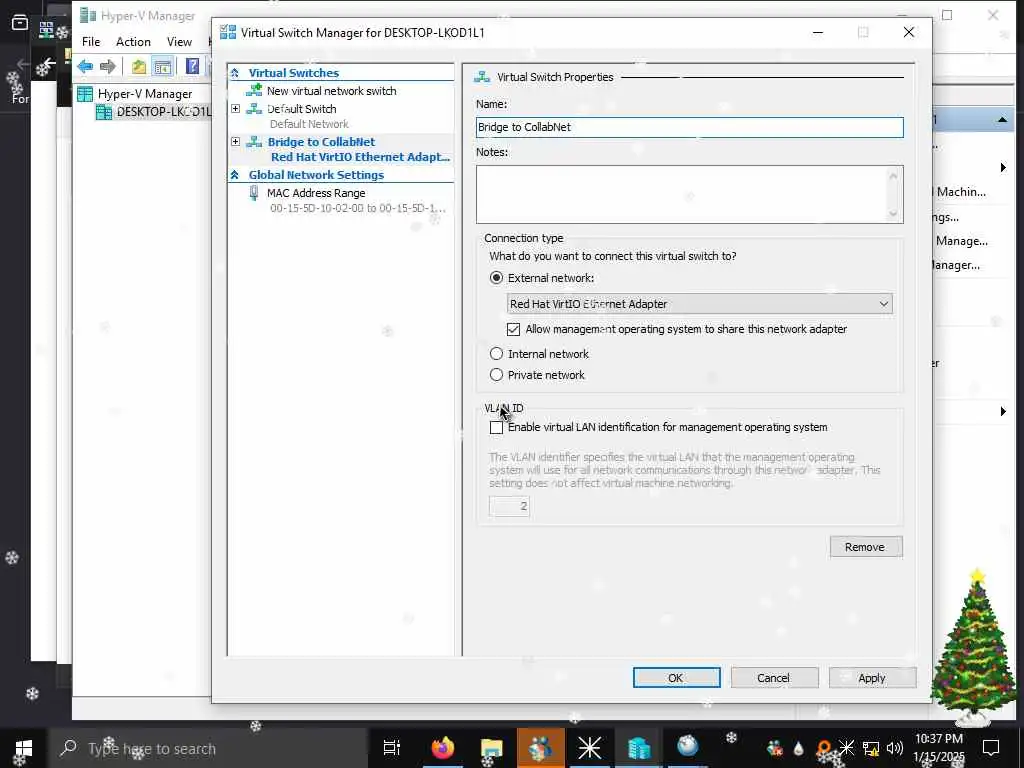Click Cancel in Virtual Switch Manager
Image resolution: width=1024 pixels, height=768 pixels.
774,678
